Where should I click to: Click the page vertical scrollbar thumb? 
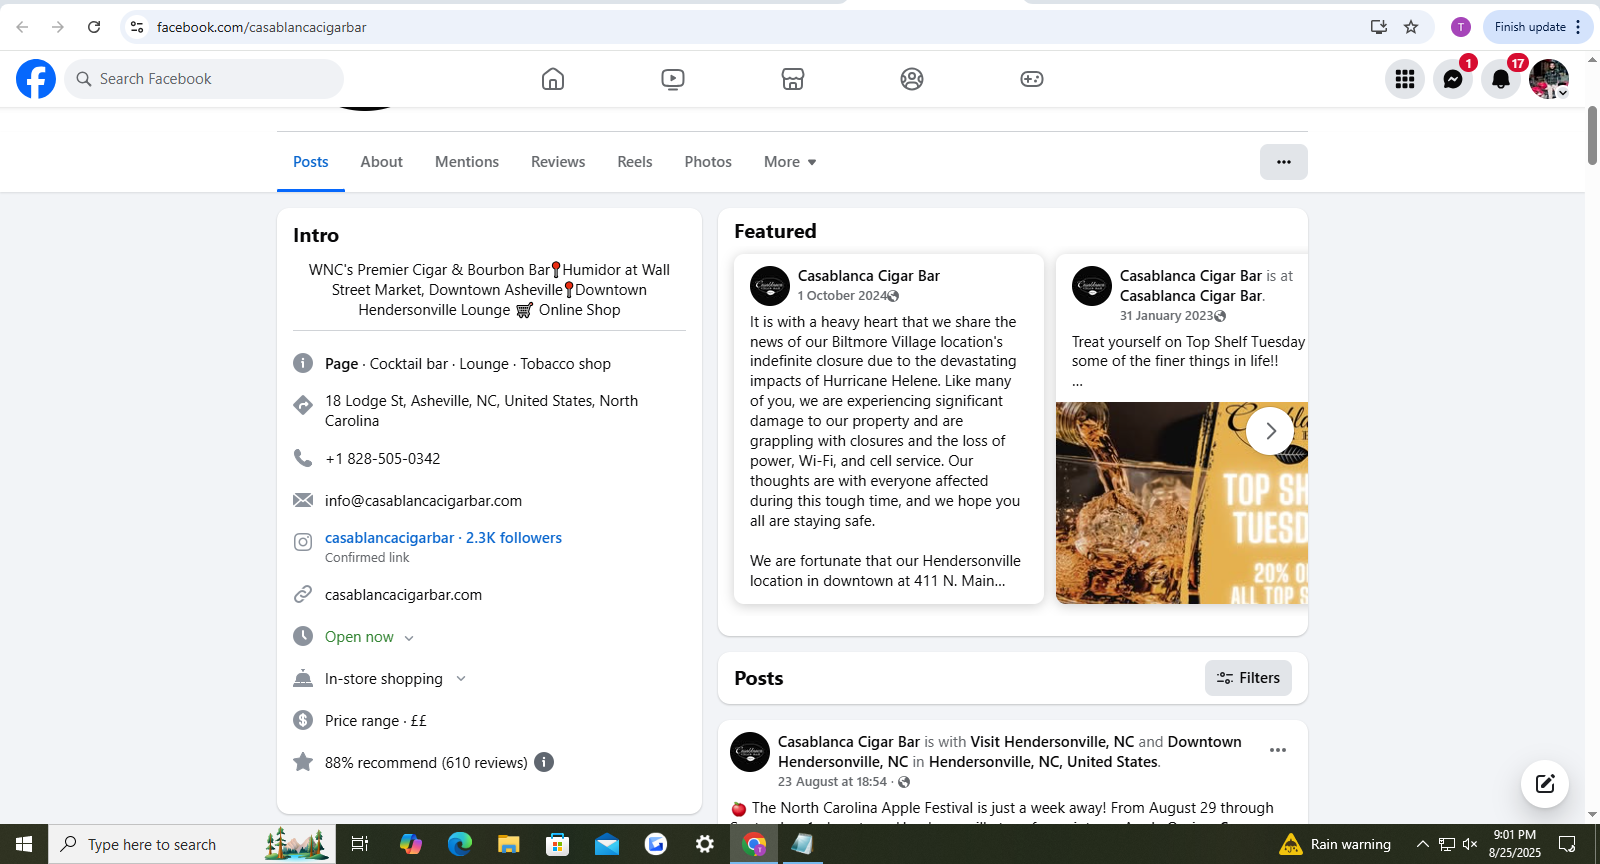(x=1592, y=135)
